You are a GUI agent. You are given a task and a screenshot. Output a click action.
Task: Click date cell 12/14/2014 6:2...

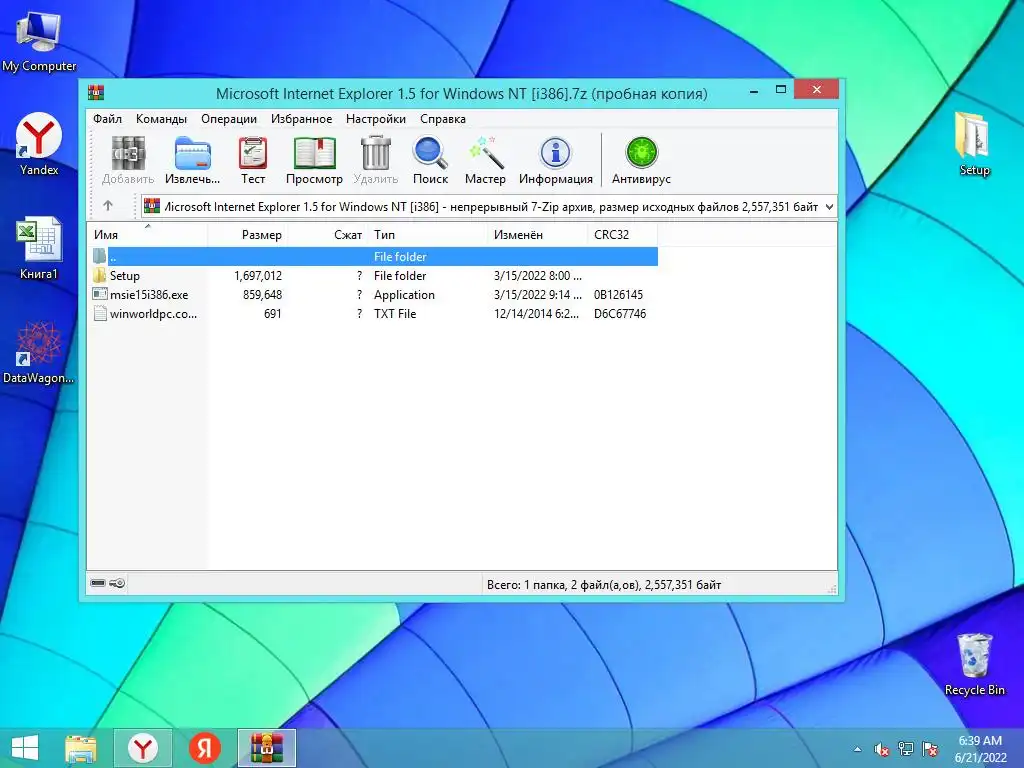(x=536, y=313)
